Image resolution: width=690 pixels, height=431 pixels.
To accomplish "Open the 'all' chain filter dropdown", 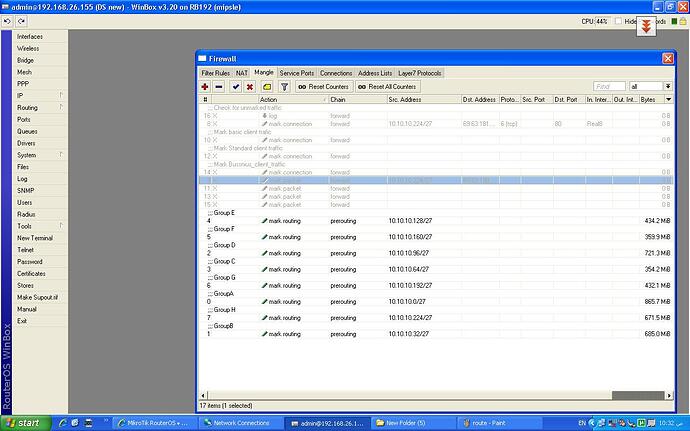I will tap(668, 86).
